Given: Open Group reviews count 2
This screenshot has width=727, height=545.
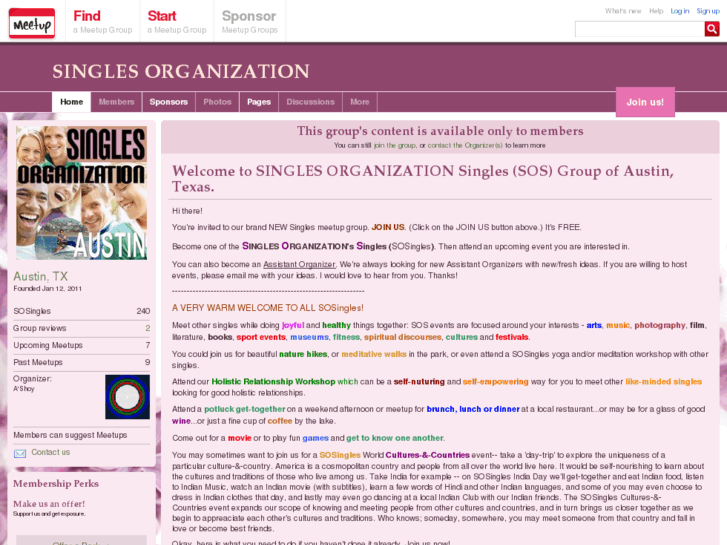Looking at the screenshot, I should point(82,328).
